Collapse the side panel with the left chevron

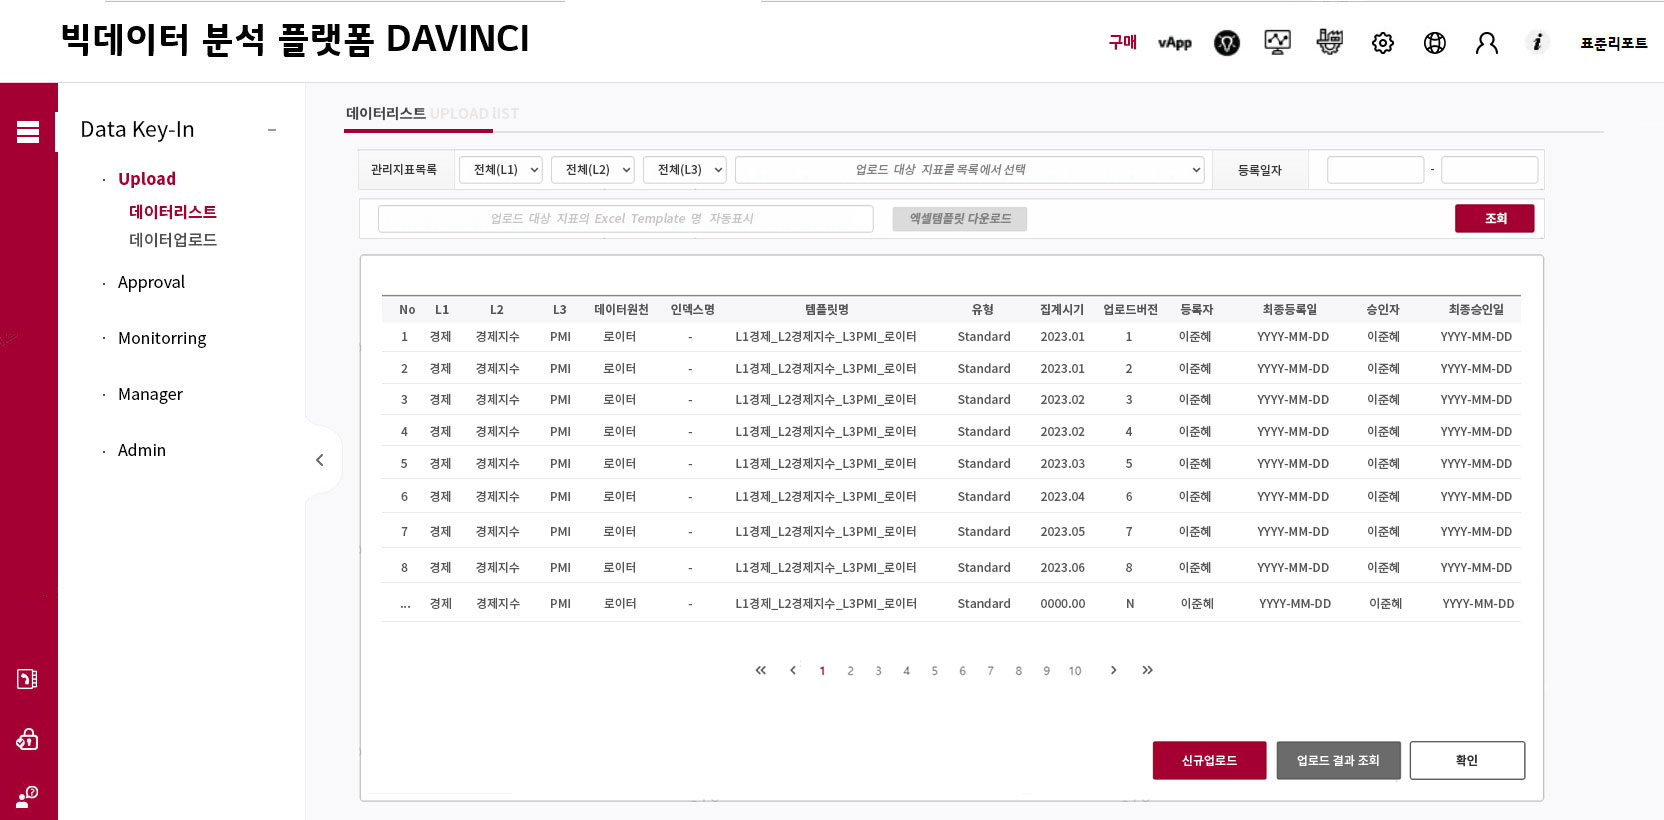click(320, 460)
